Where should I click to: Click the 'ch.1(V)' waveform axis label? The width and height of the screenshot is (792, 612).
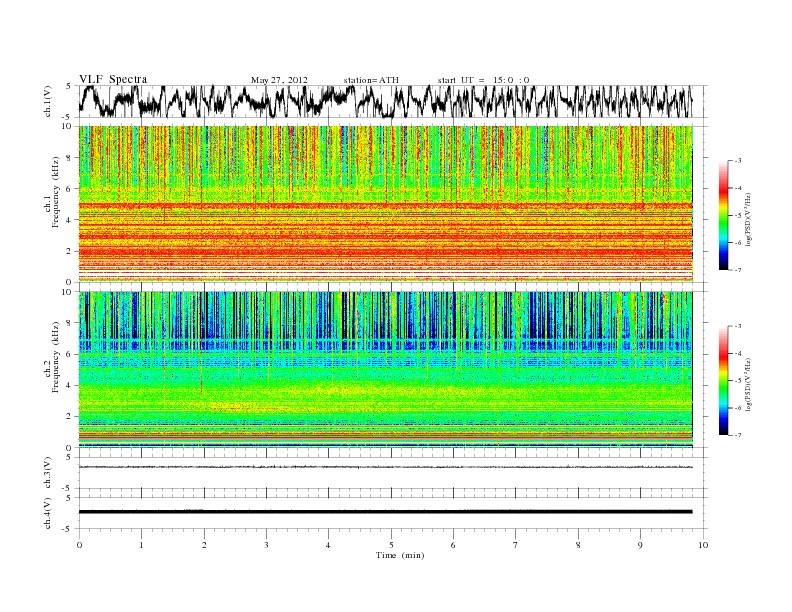click(47, 101)
